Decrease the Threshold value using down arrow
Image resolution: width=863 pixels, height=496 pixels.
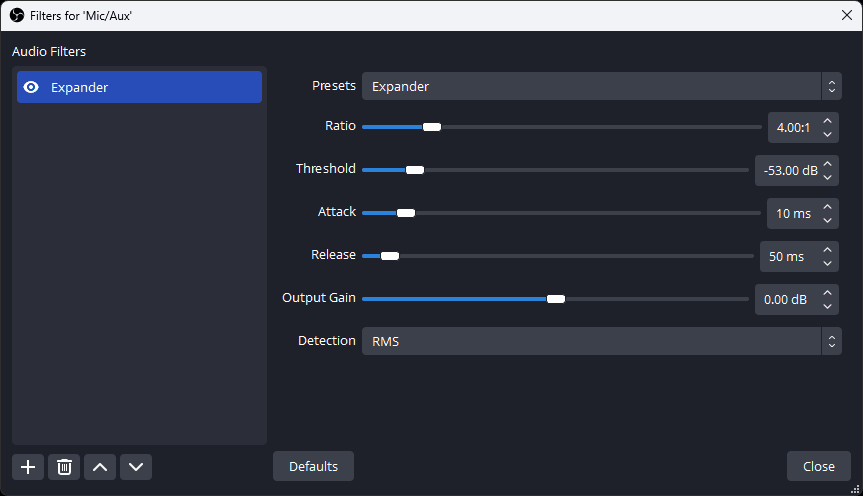click(x=827, y=177)
